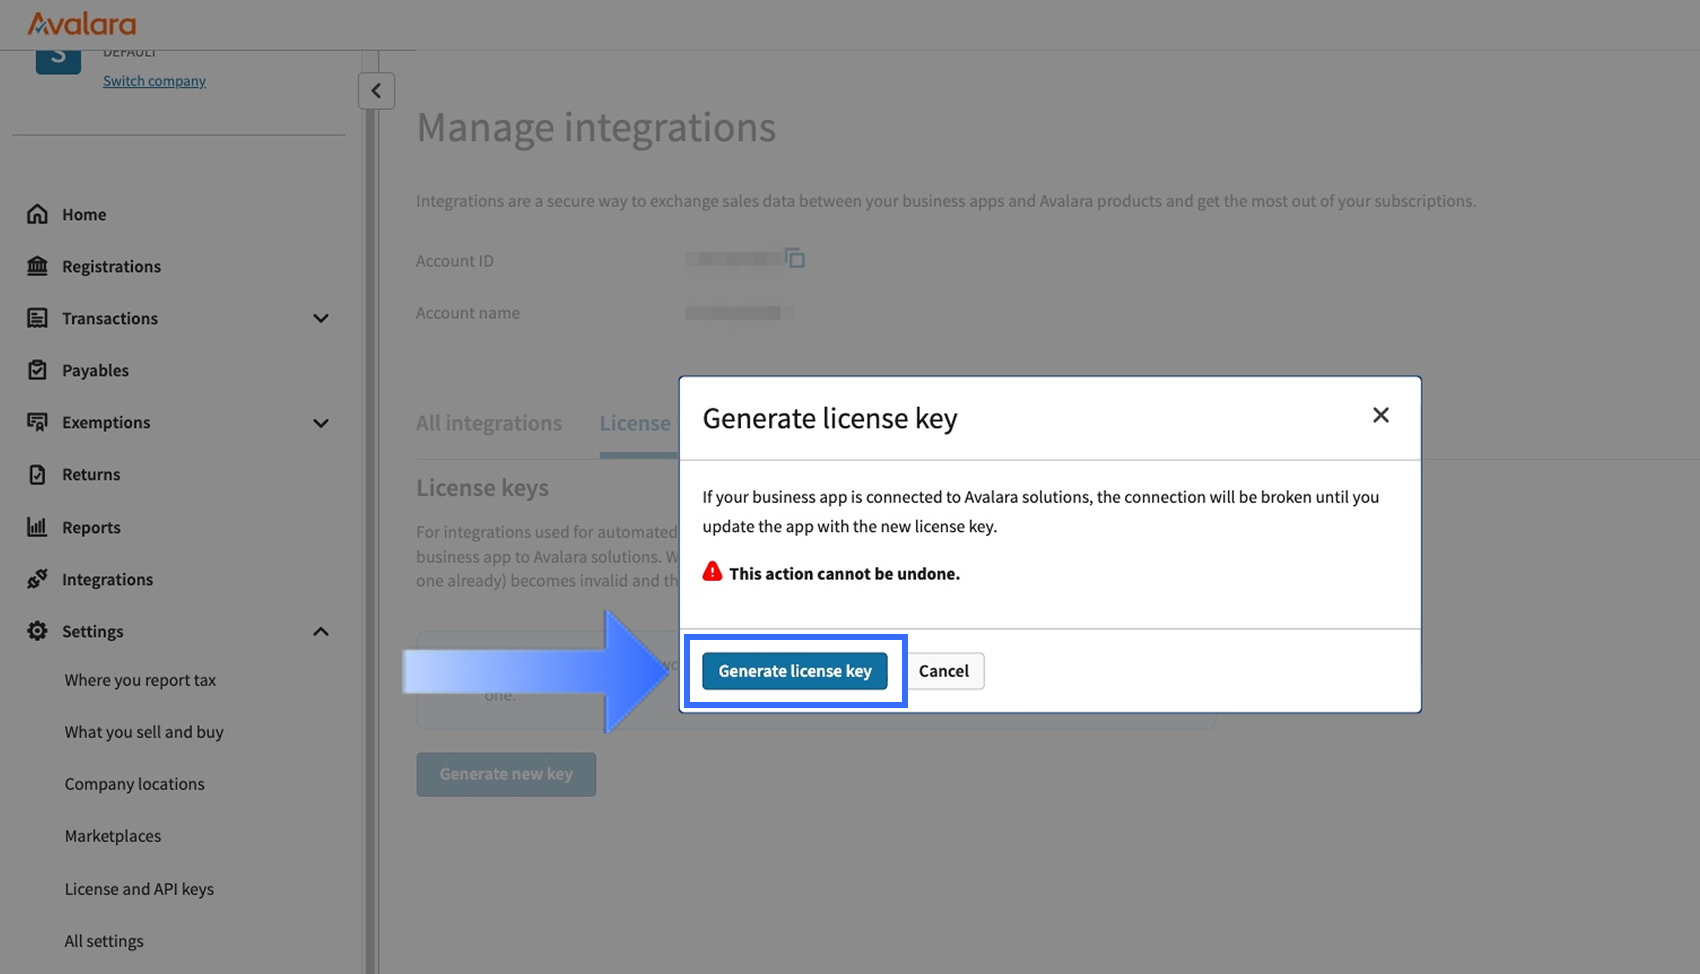Click the Integrations plug icon
The height and width of the screenshot is (974, 1700).
click(x=37, y=579)
